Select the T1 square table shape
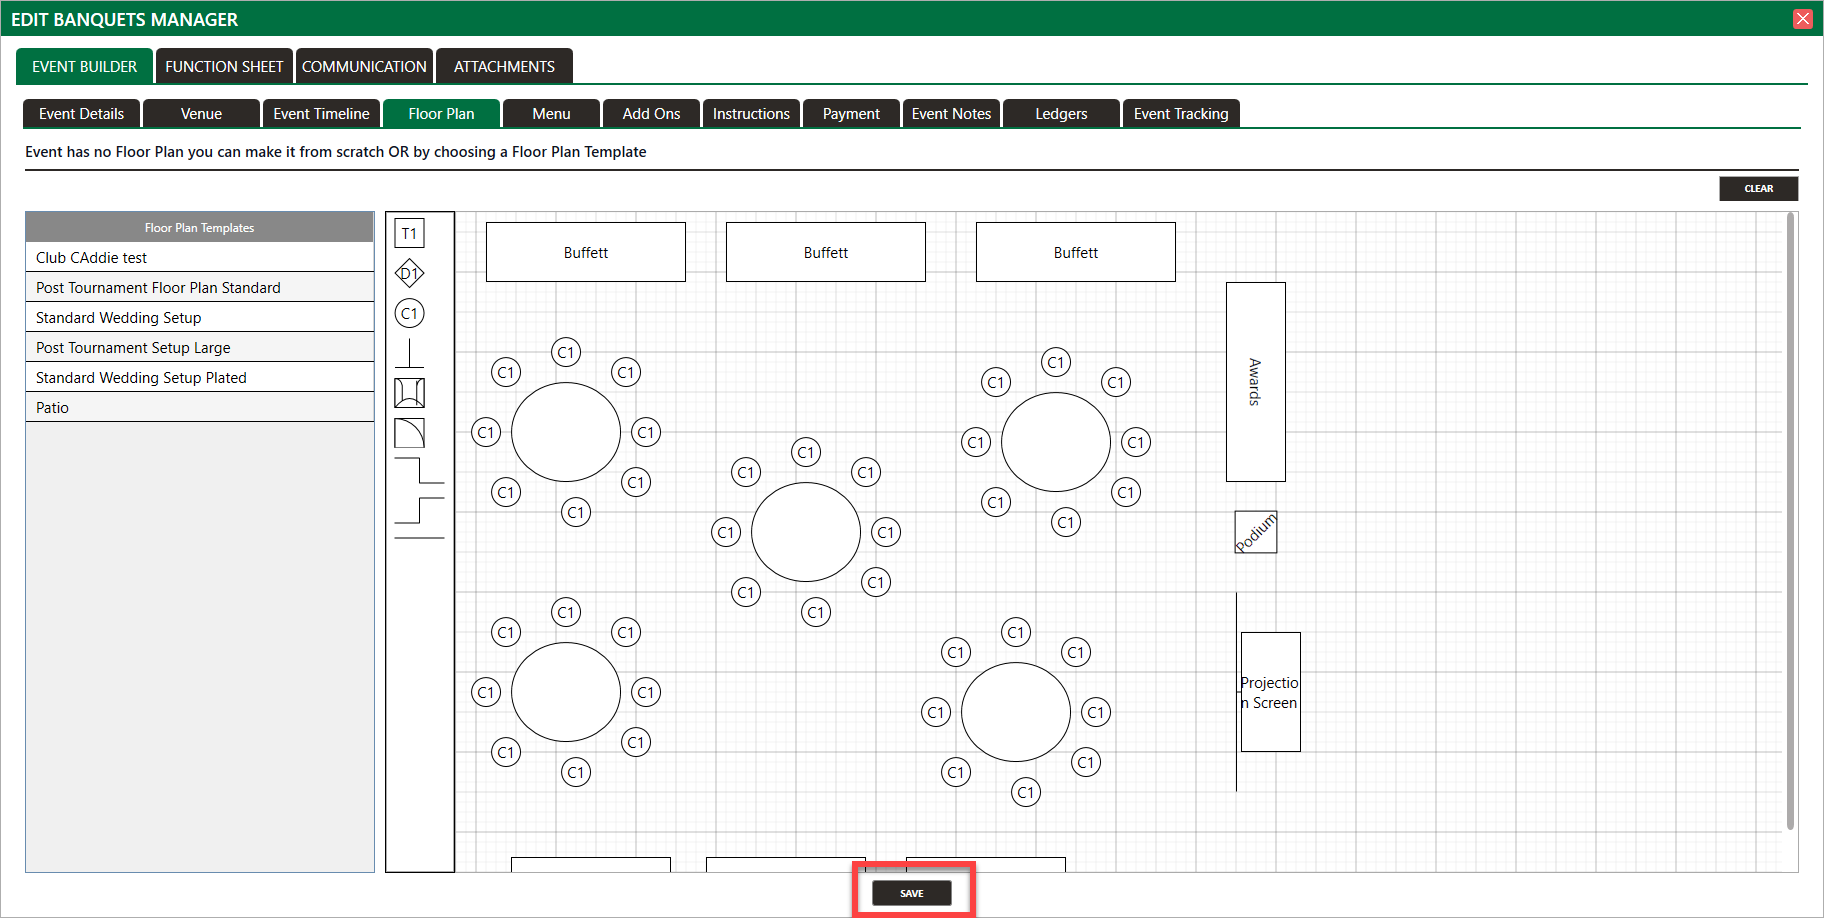Screen dimensions: 1824x918 coord(409,233)
